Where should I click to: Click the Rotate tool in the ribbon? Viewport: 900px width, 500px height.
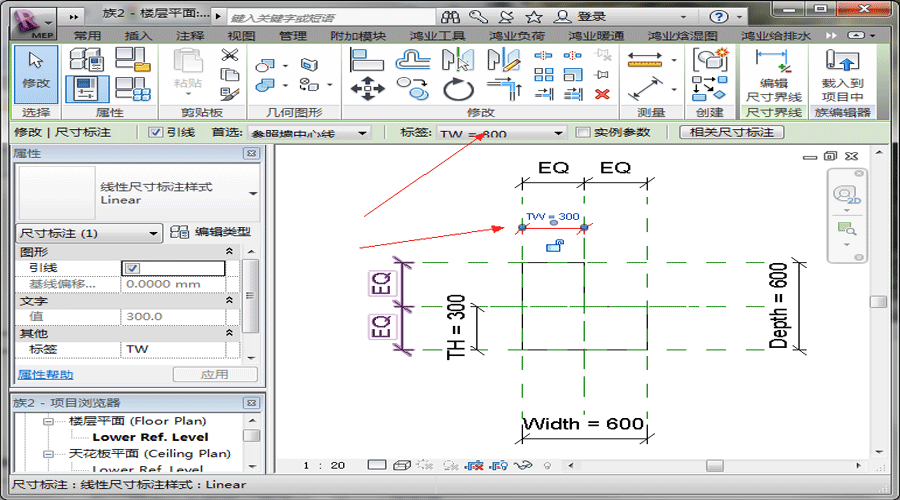pyautogui.click(x=458, y=89)
